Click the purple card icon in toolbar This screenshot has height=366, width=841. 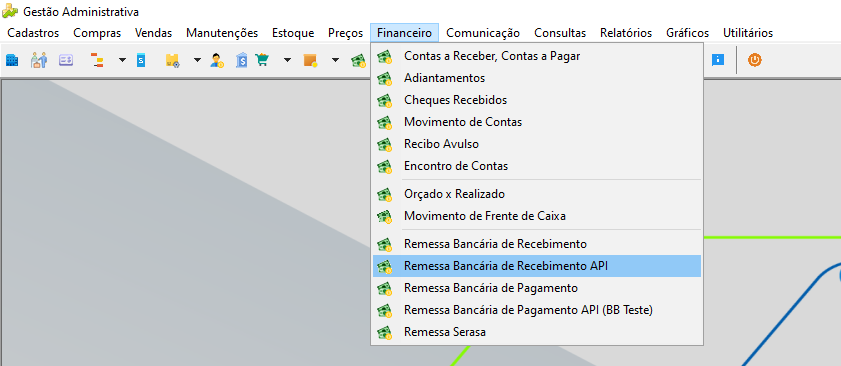click(x=66, y=60)
